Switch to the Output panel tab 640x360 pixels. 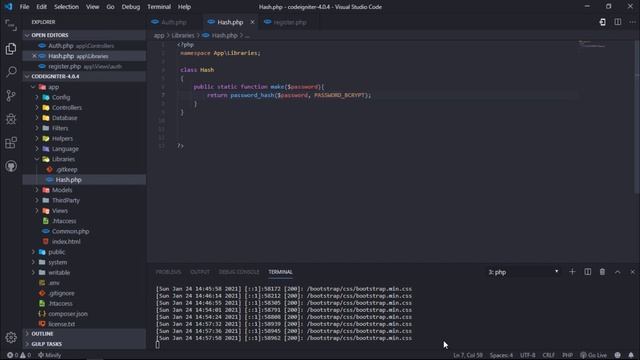click(200, 272)
